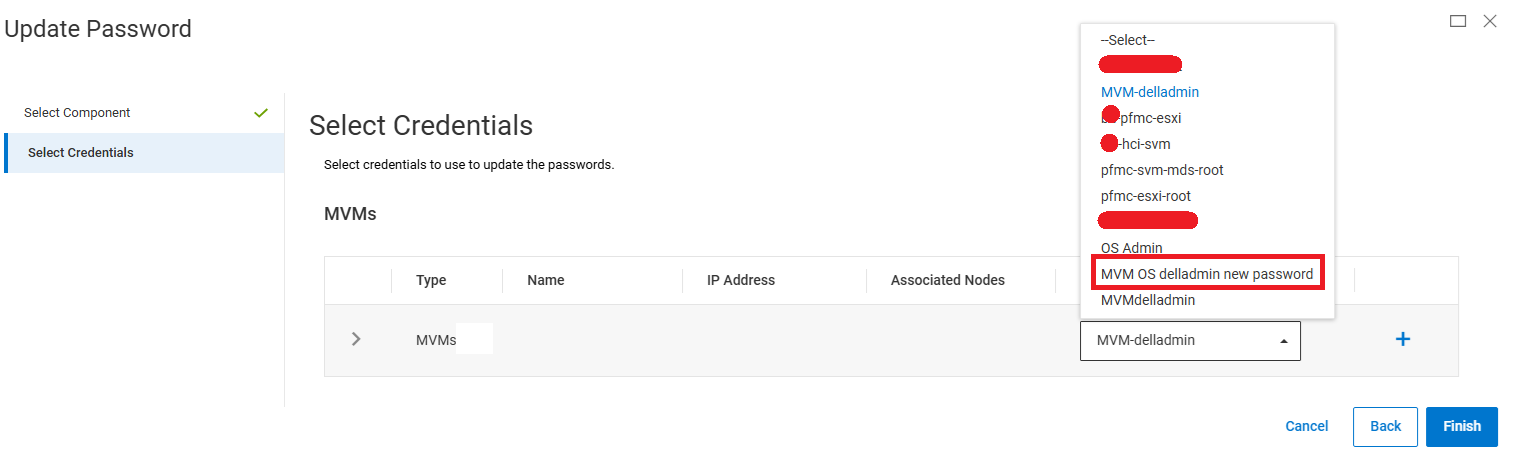The image size is (1515, 468).
Task: Select MVM OS delladmin new password
Action: pos(1206,273)
